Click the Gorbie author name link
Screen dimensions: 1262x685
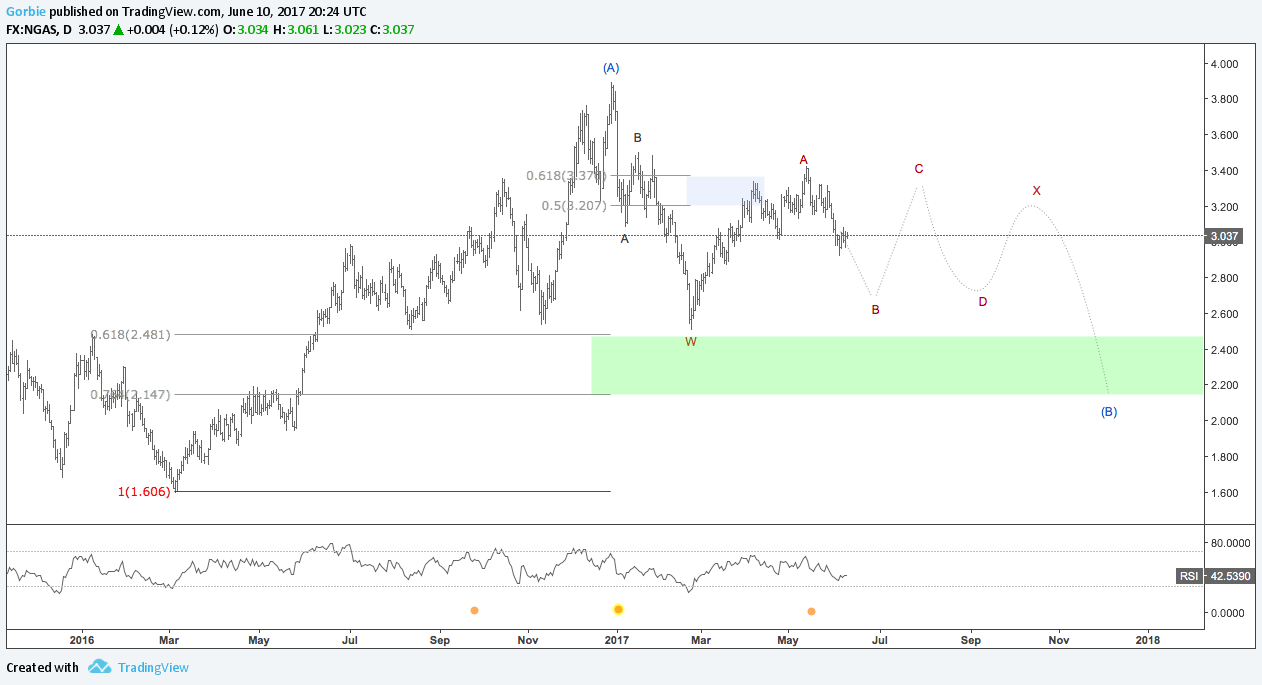click(x=26, y=11)
